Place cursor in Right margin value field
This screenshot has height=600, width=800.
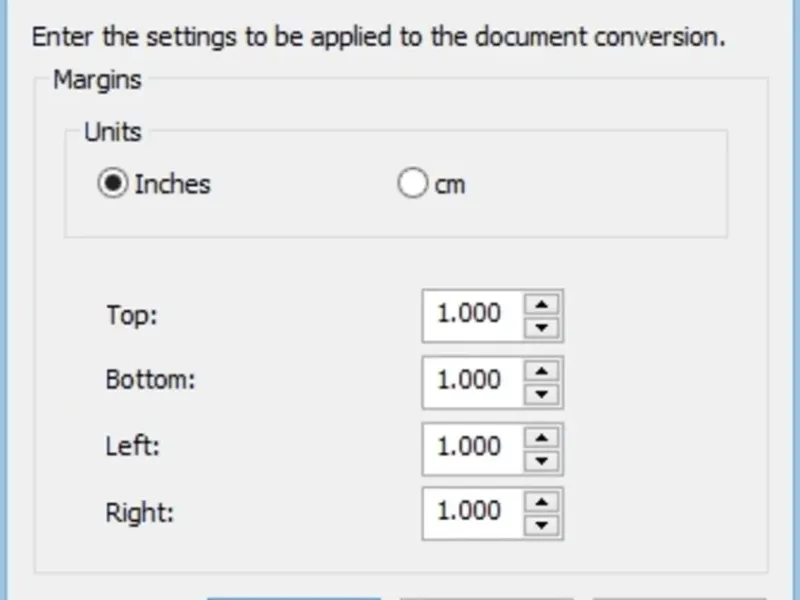[472, 513]
